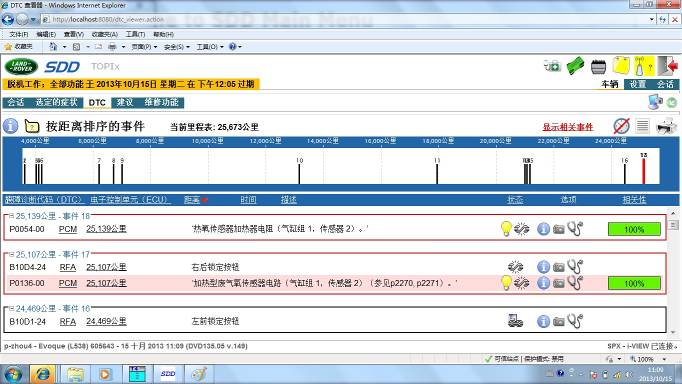
Task: Click the light bulb icon for P0054-00
Action: click(506, 228)
